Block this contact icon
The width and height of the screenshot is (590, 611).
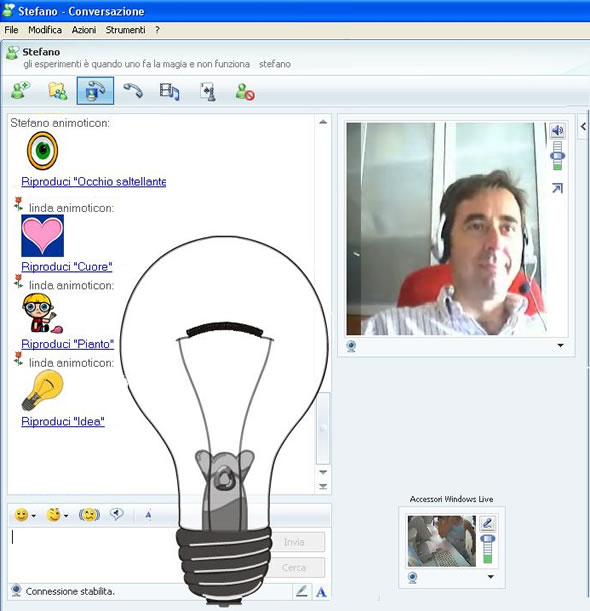(x=245, y=92)
